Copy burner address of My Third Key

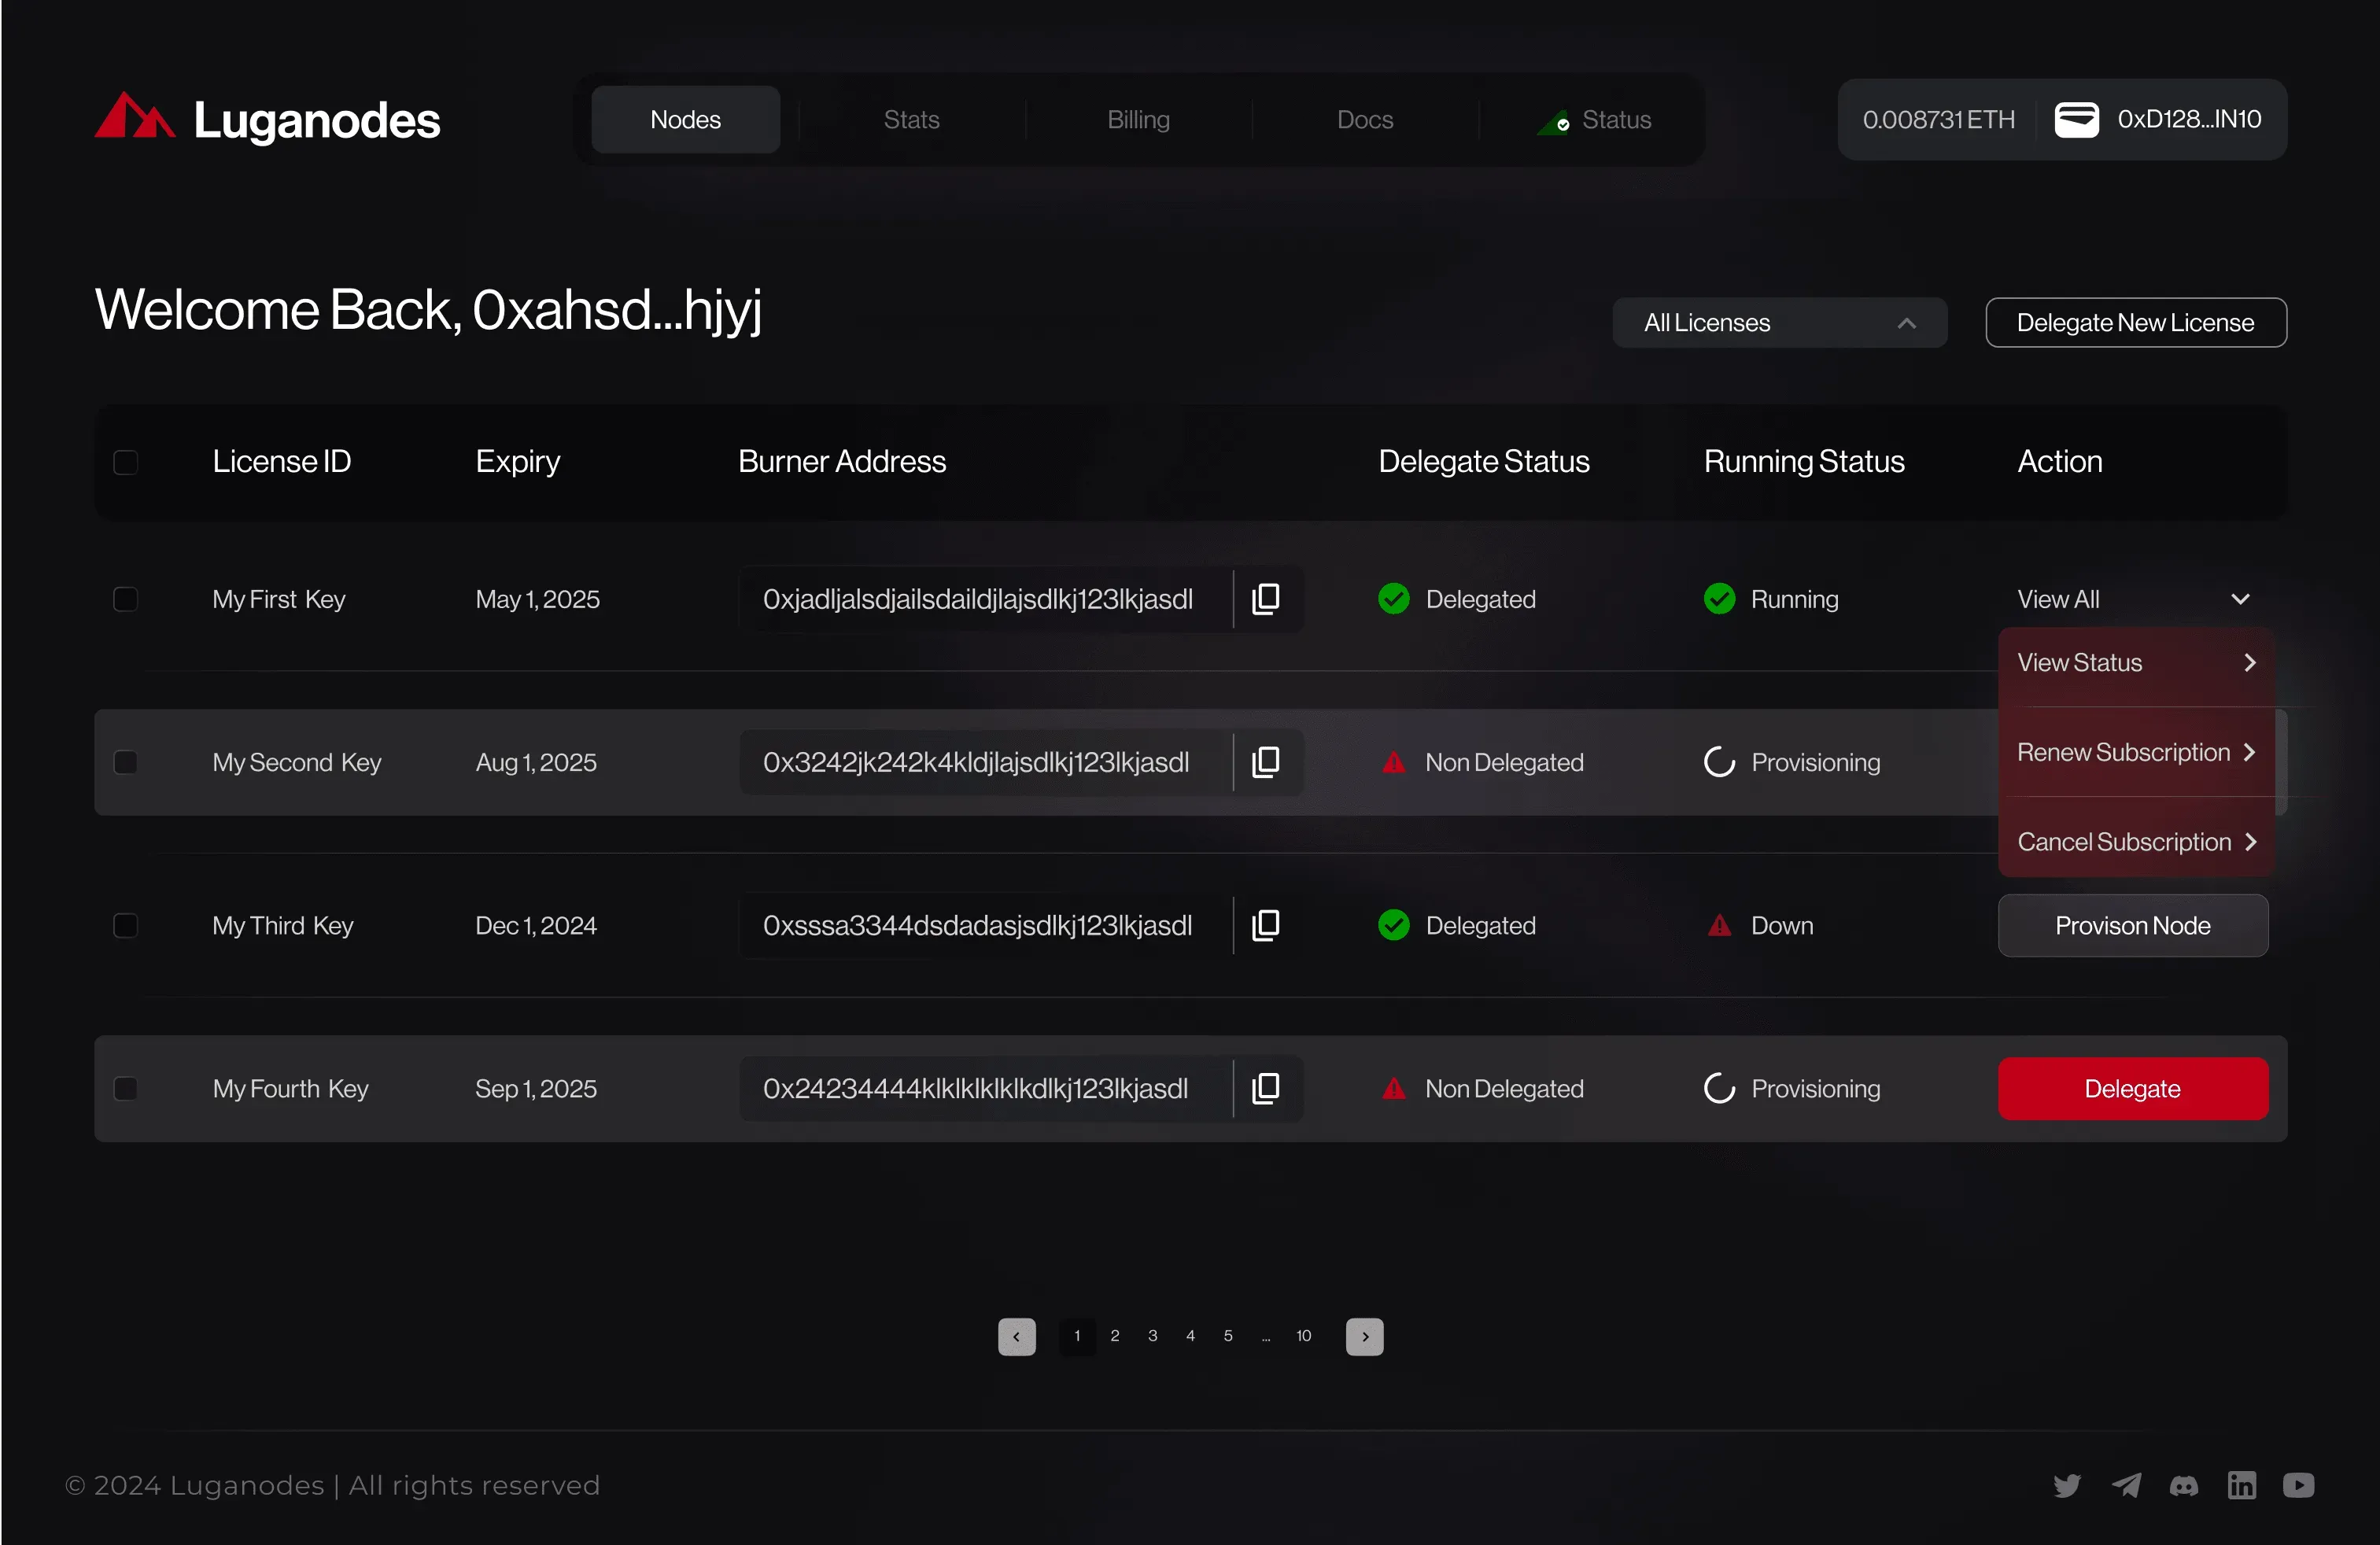pos(1266,925)
